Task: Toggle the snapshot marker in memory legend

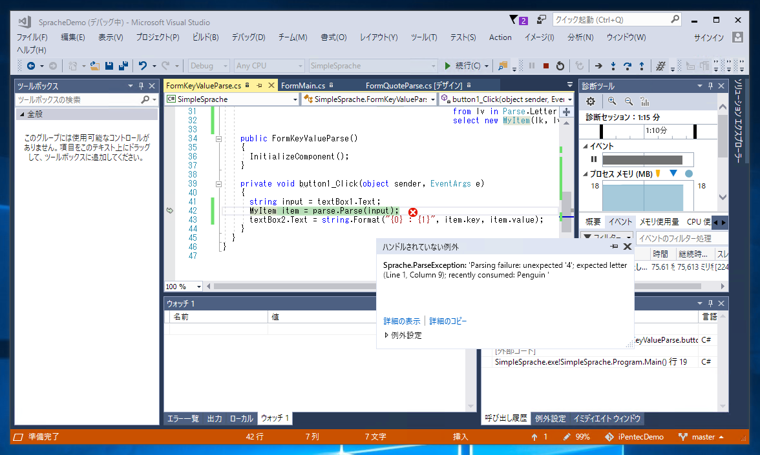Action: point(673,173)
